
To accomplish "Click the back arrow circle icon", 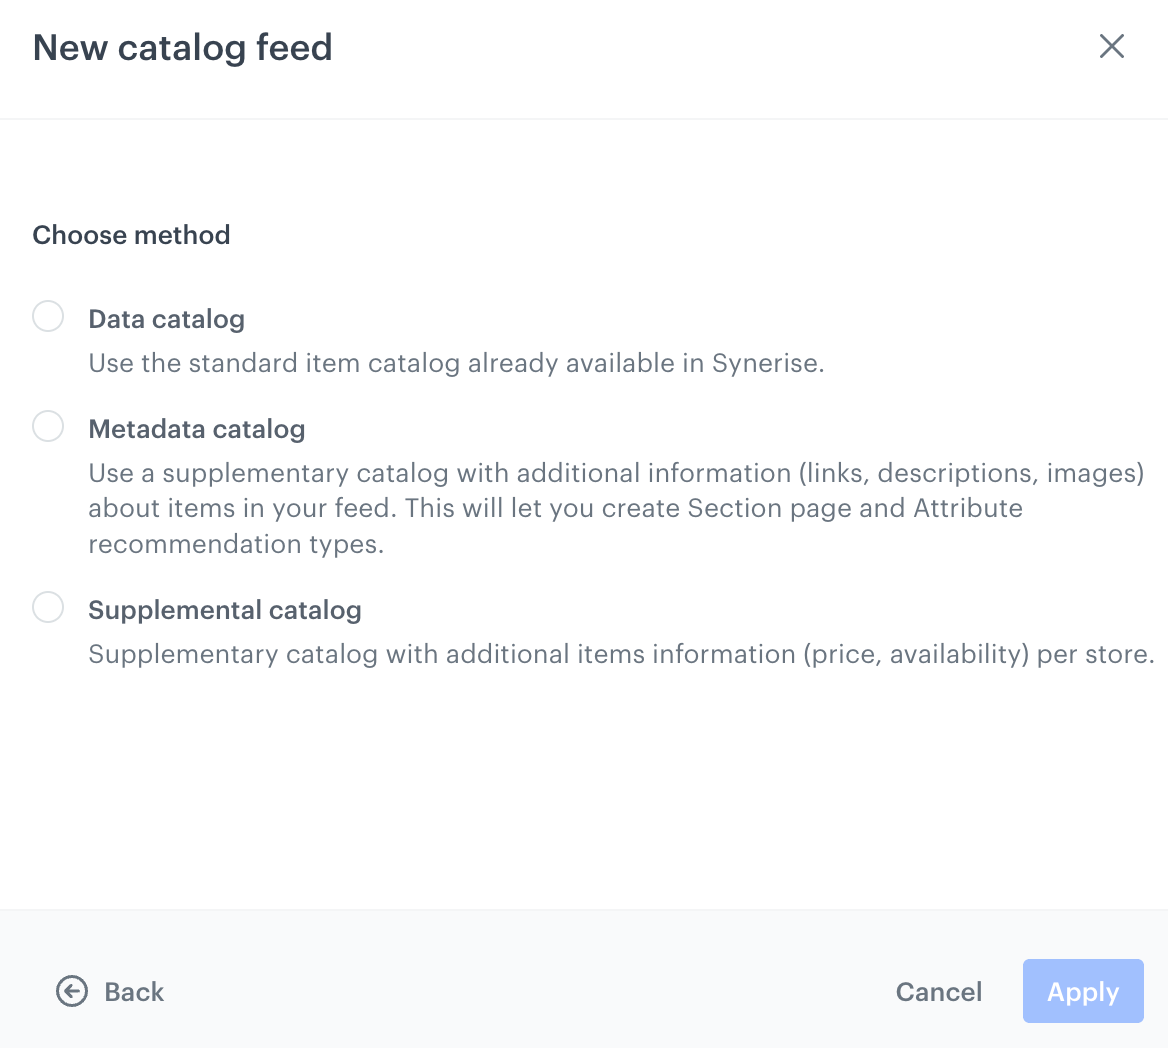I will click(69, 991).
